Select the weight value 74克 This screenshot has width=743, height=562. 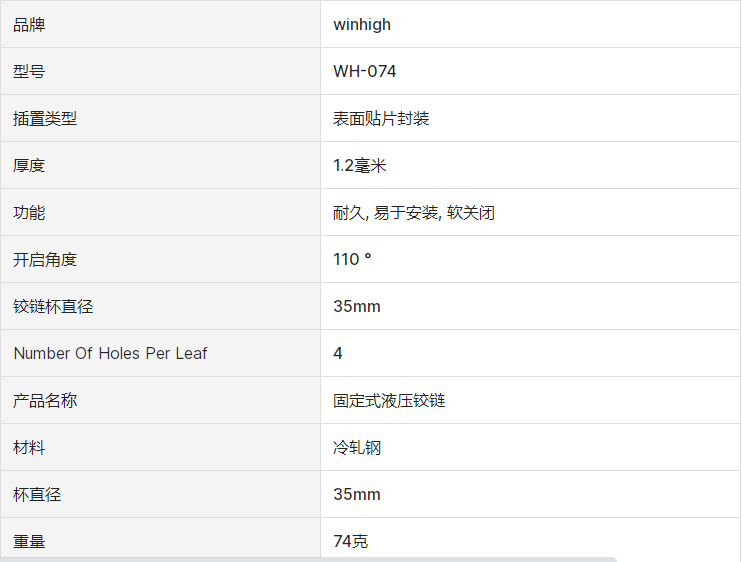(350, 542)
